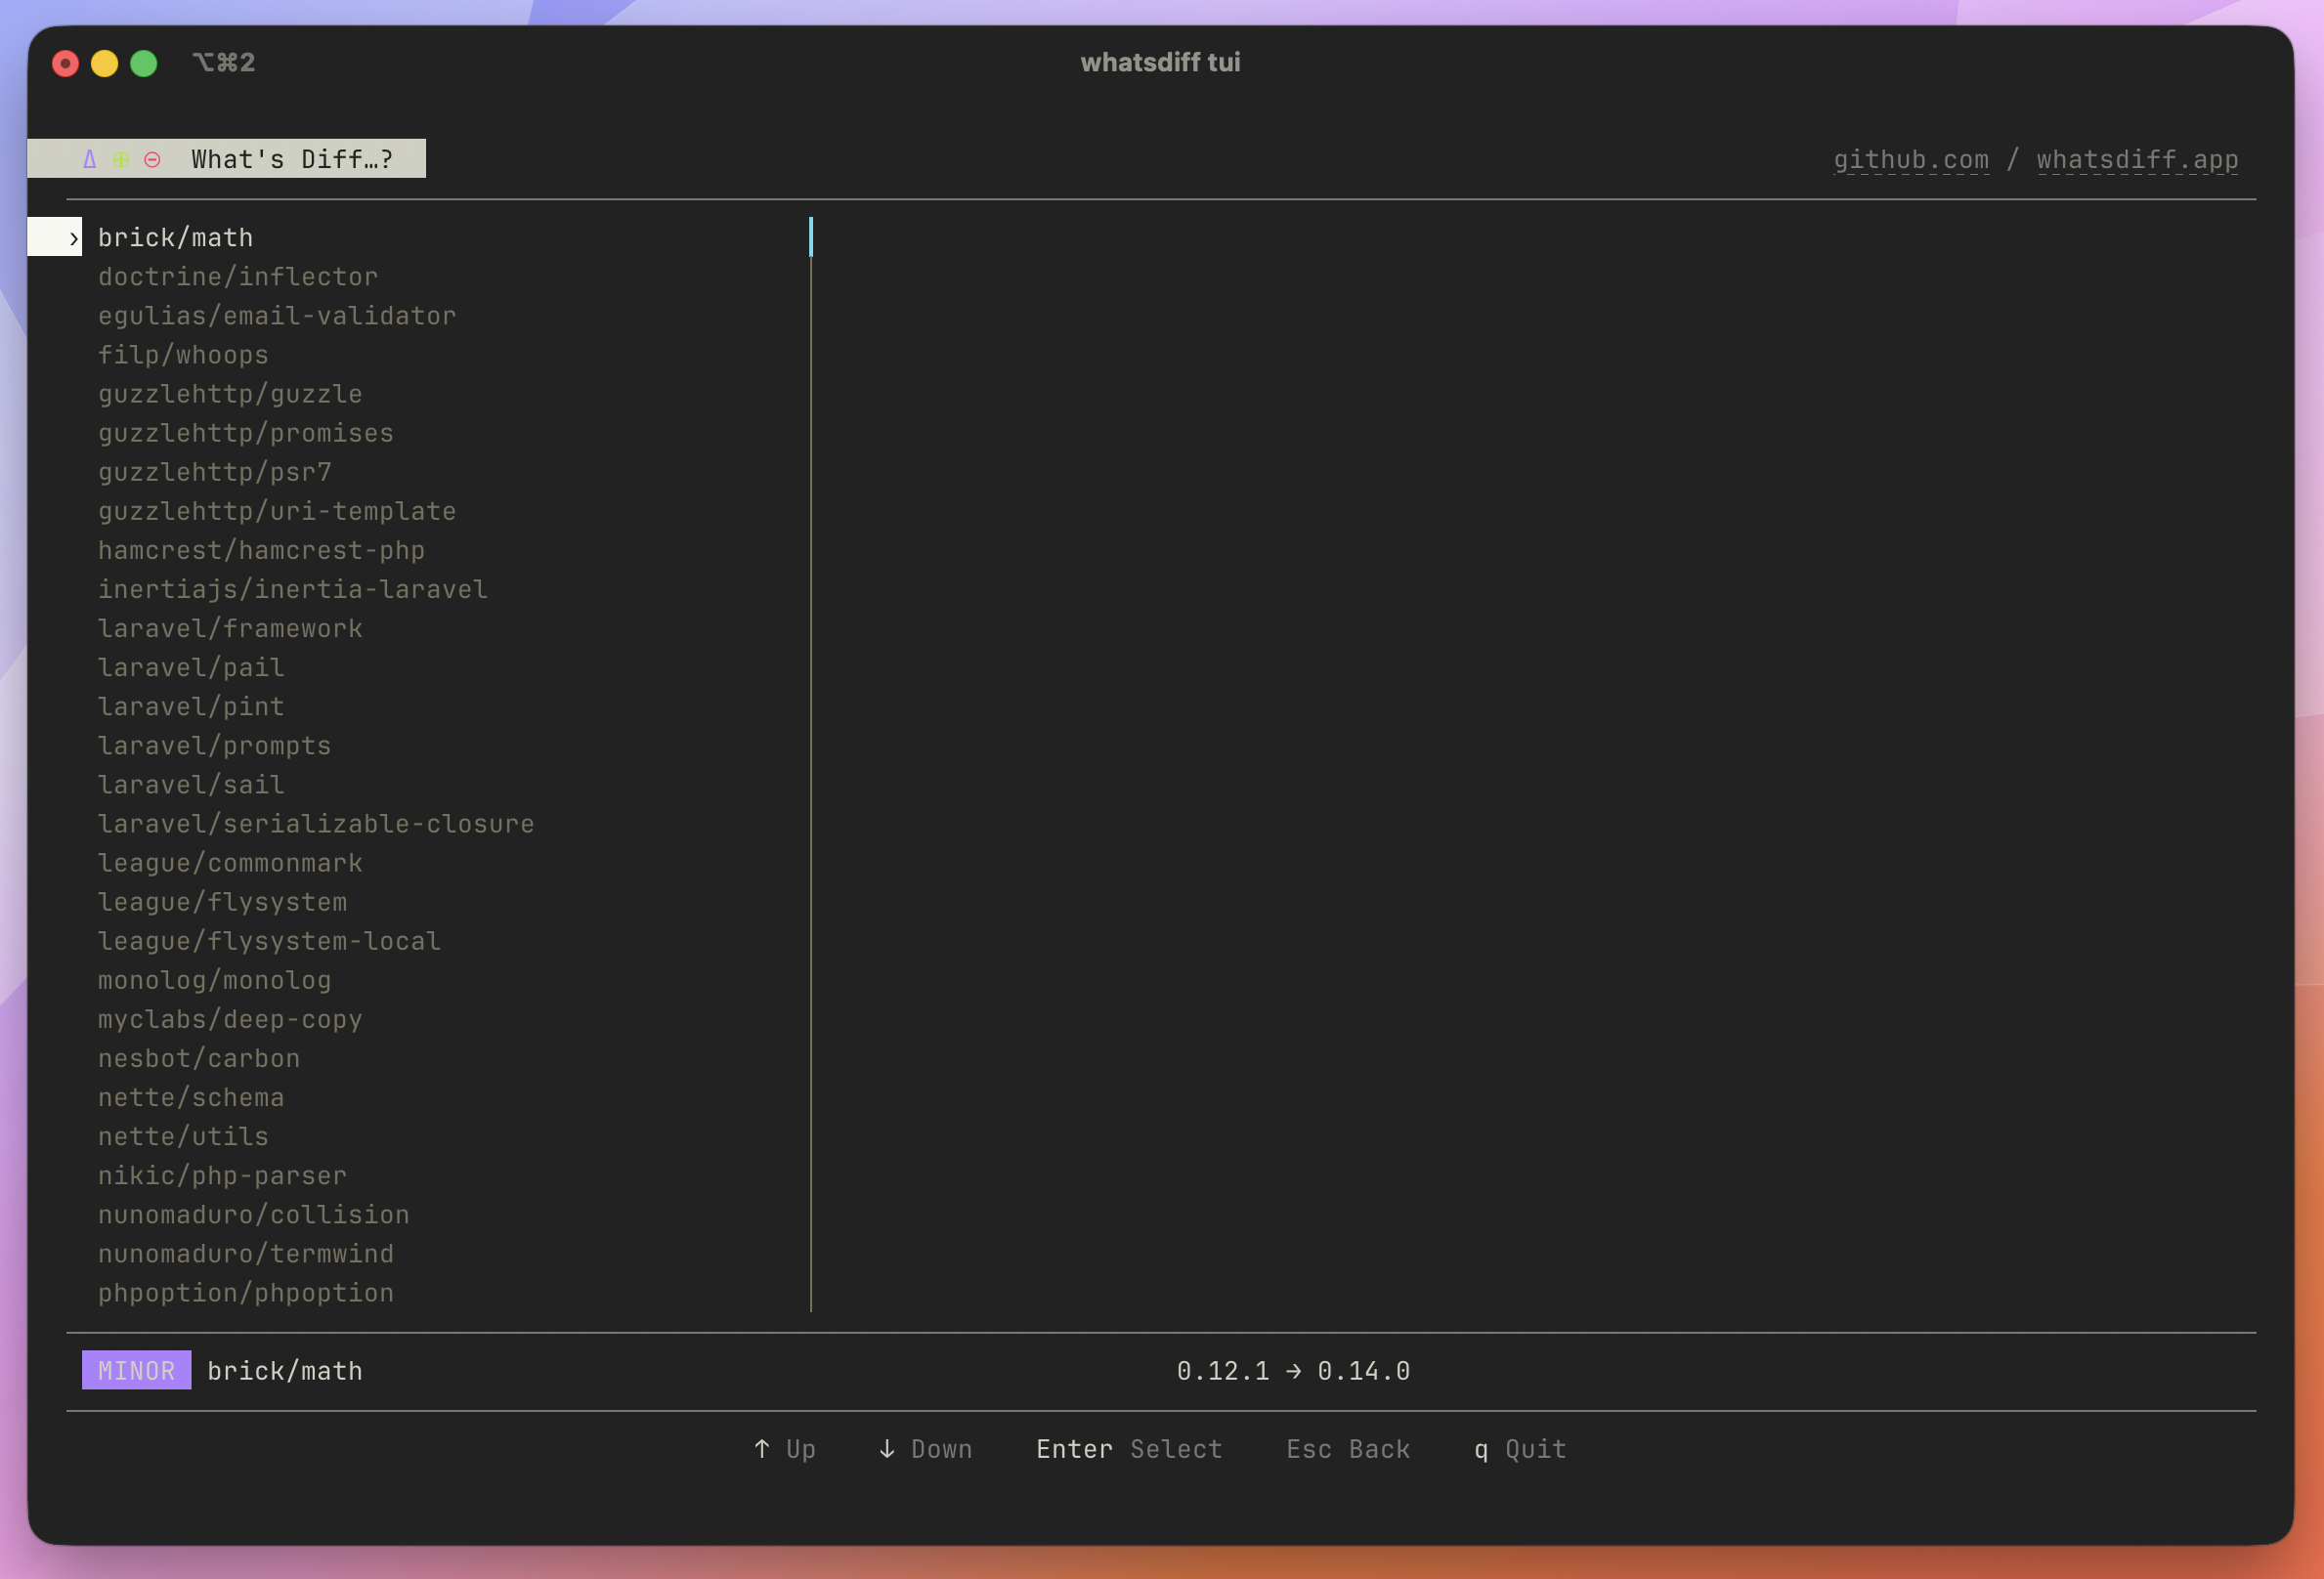The height and width of the screenshot is (1579, 2324).
Task: Select laravel/framework in the package list
Action: pos(230,628)
